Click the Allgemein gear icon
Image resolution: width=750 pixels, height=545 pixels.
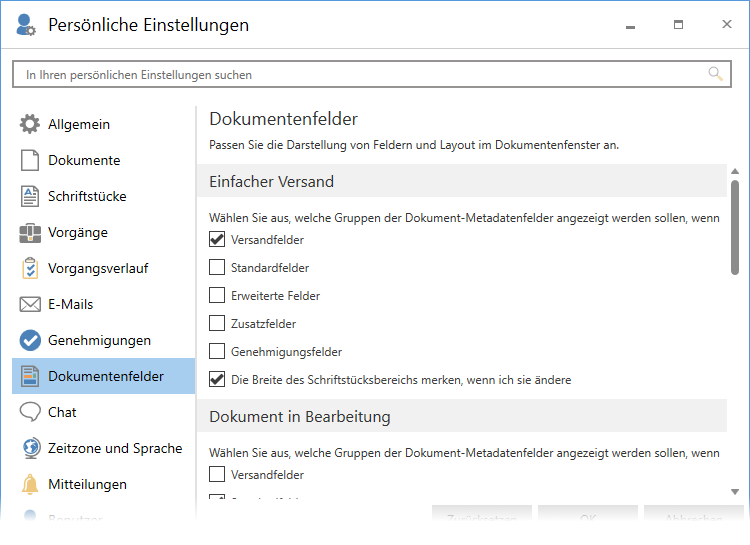point(30,124)
